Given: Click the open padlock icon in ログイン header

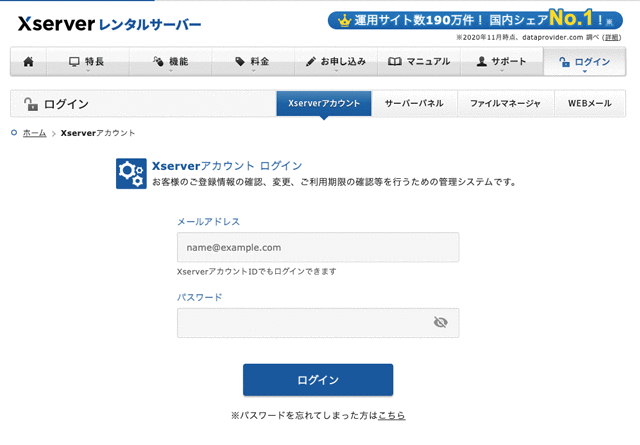Looking at the screenshot, I should click(x=31, y=104).
